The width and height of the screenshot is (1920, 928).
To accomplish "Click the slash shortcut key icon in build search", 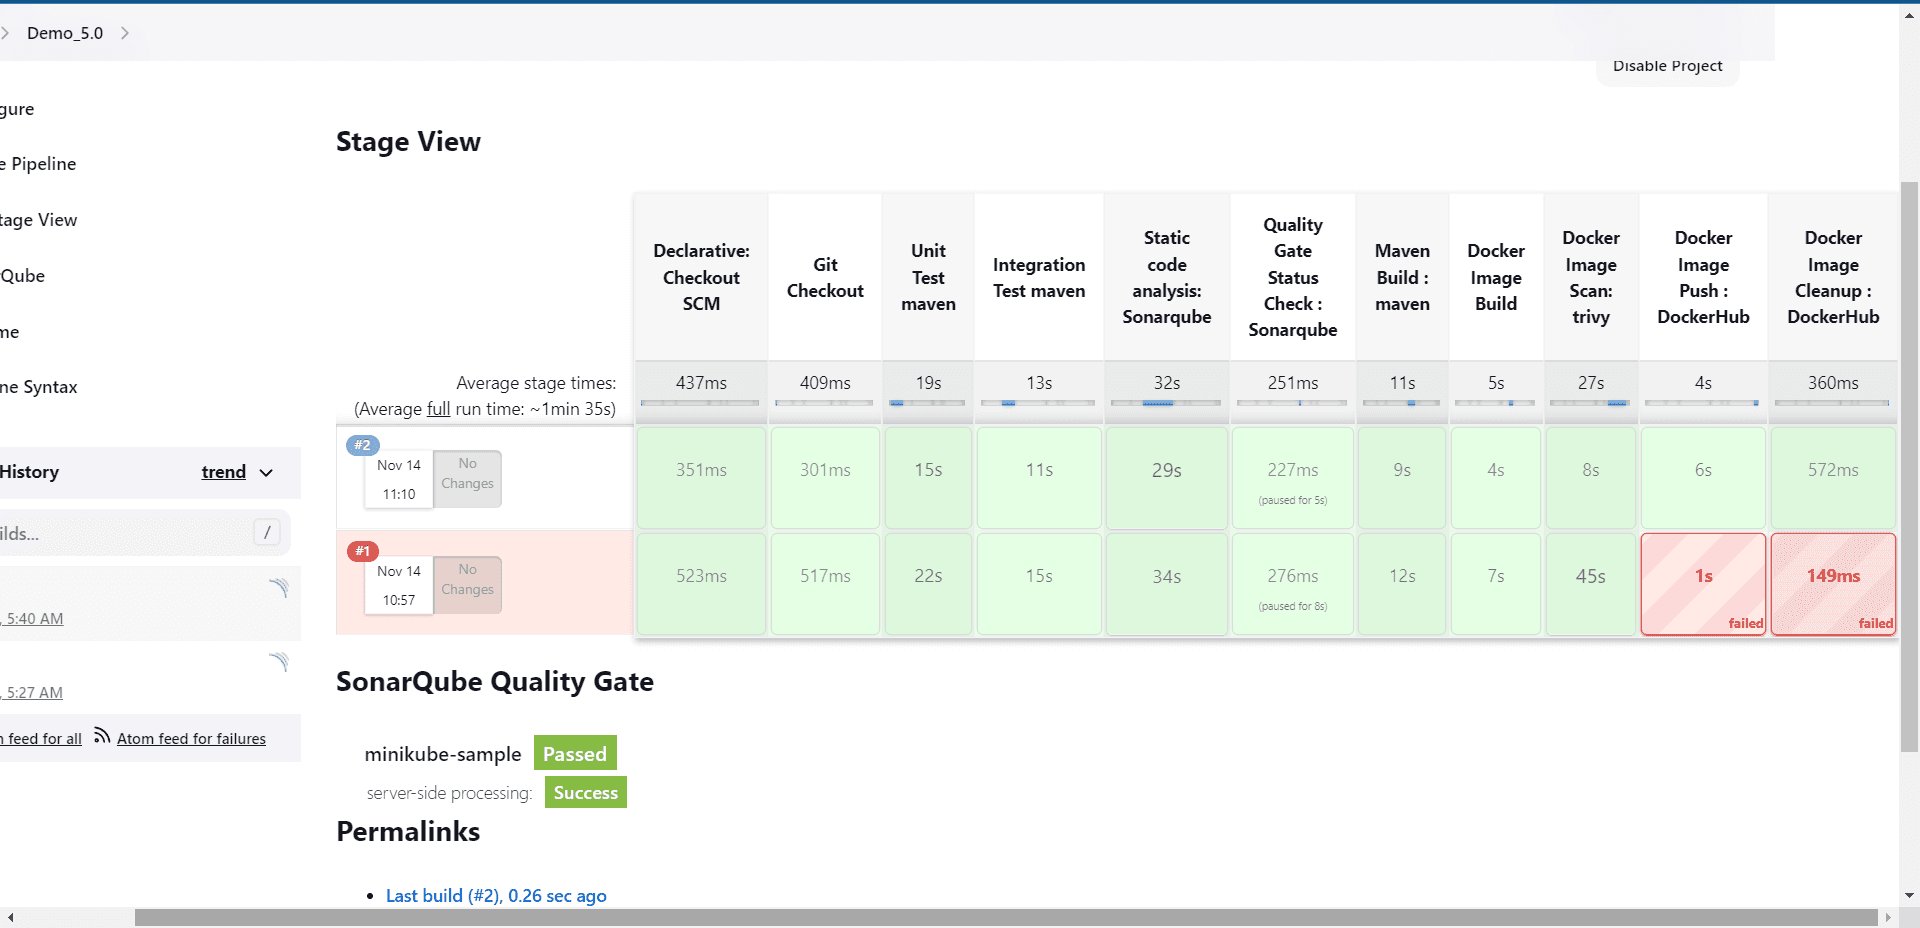I will click(267, 533).
